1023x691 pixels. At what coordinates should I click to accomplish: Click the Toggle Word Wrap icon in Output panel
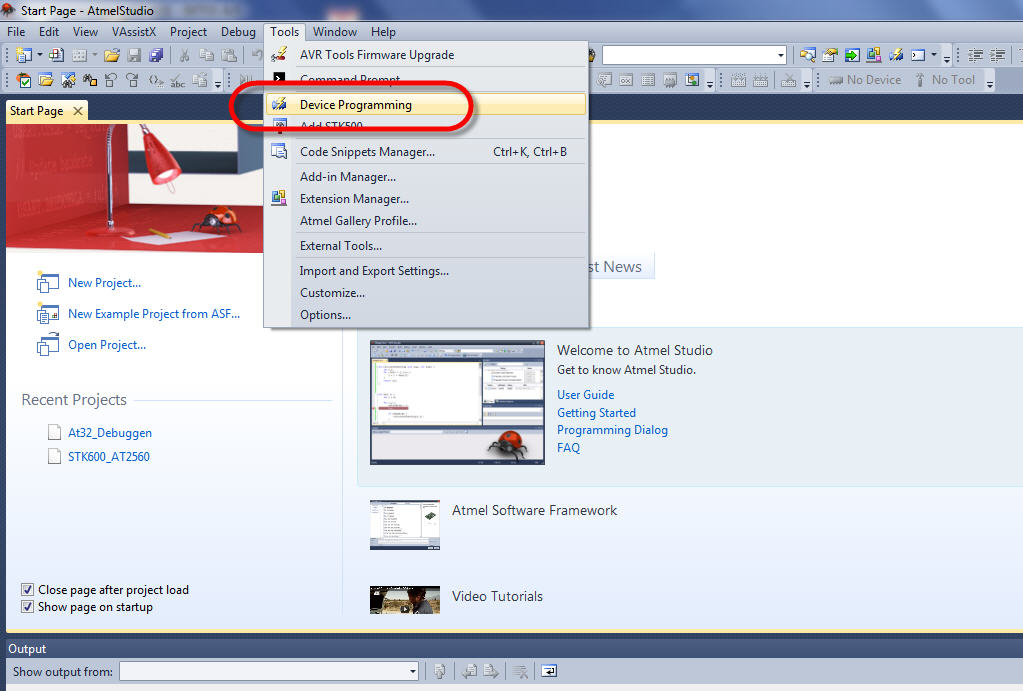point(549,671)
